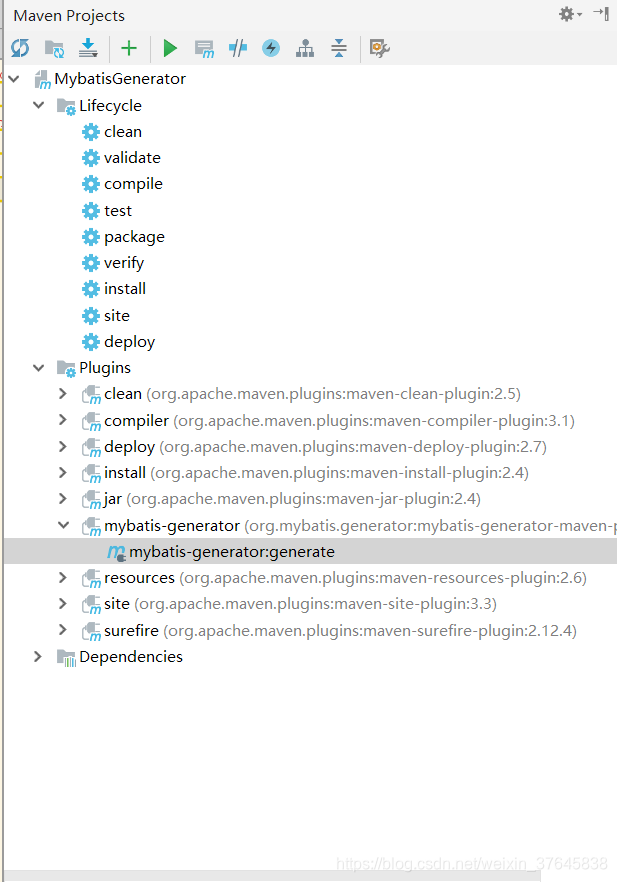Expand the surefire plugin node

(x=63, y=630)
